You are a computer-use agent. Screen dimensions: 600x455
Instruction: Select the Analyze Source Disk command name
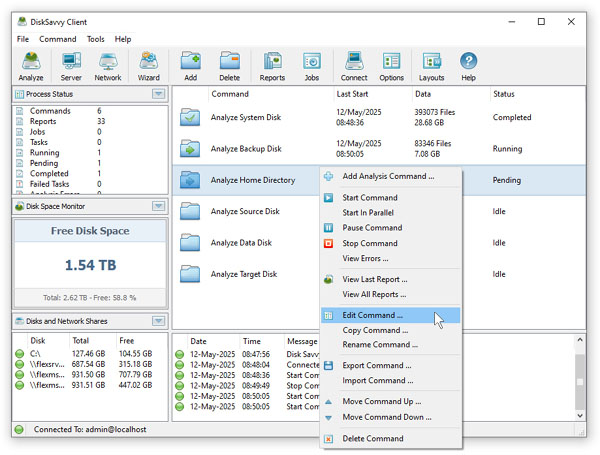(245, 211)
